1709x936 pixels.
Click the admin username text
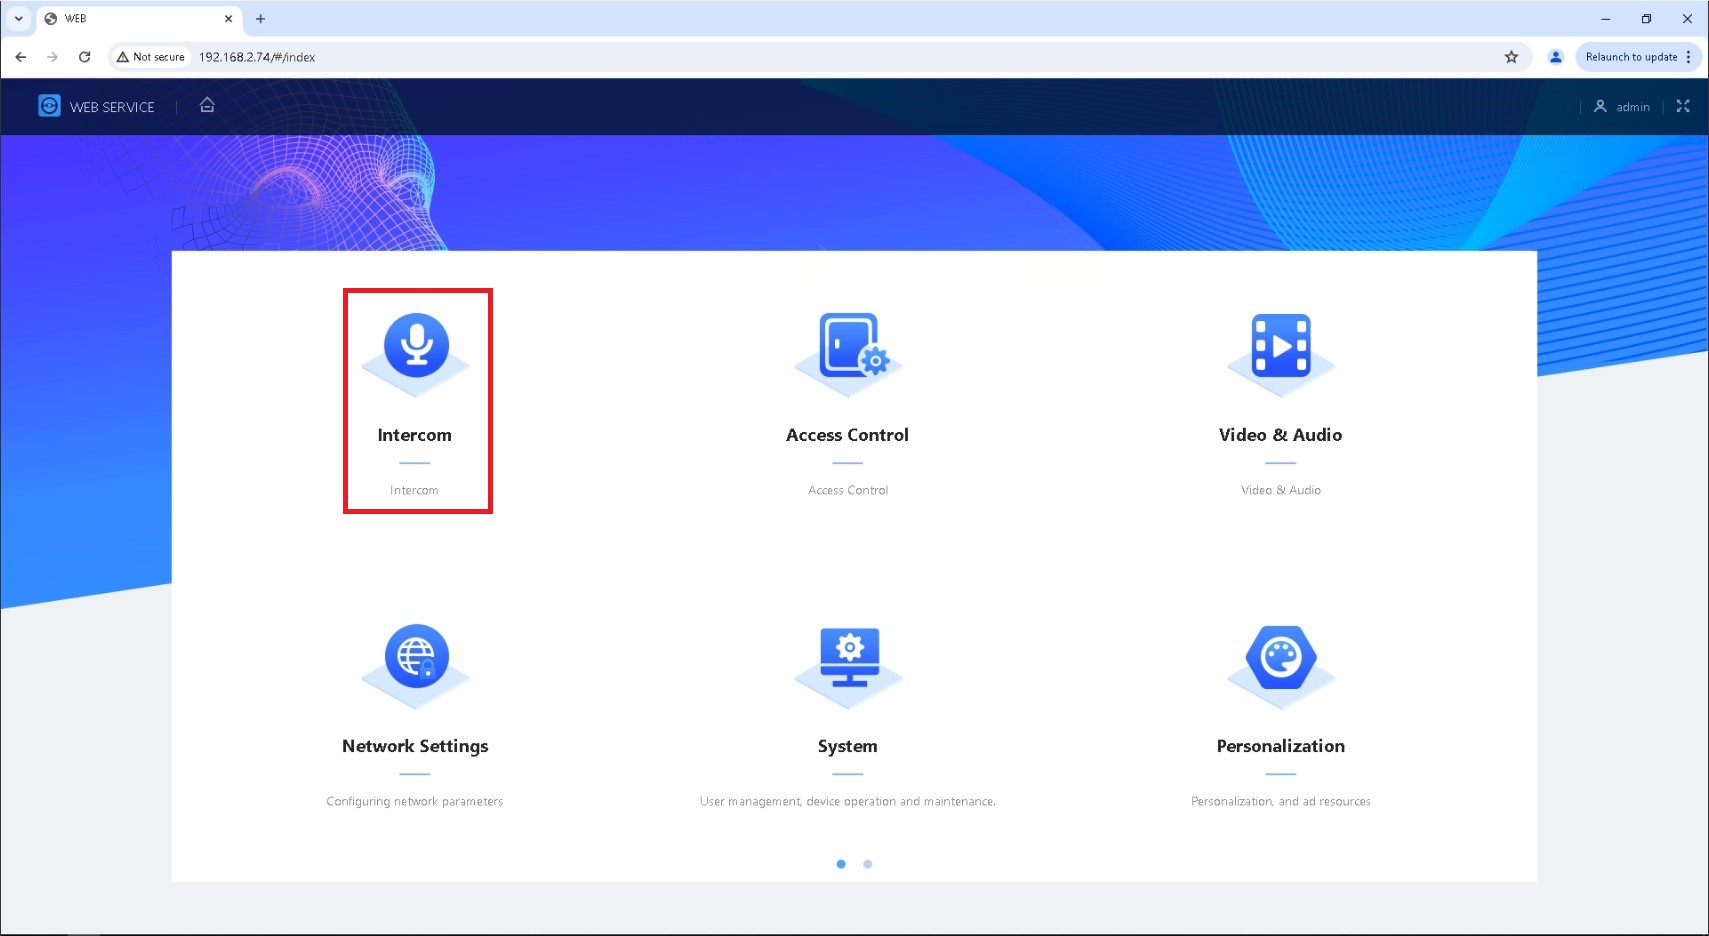coord(1633,107)
